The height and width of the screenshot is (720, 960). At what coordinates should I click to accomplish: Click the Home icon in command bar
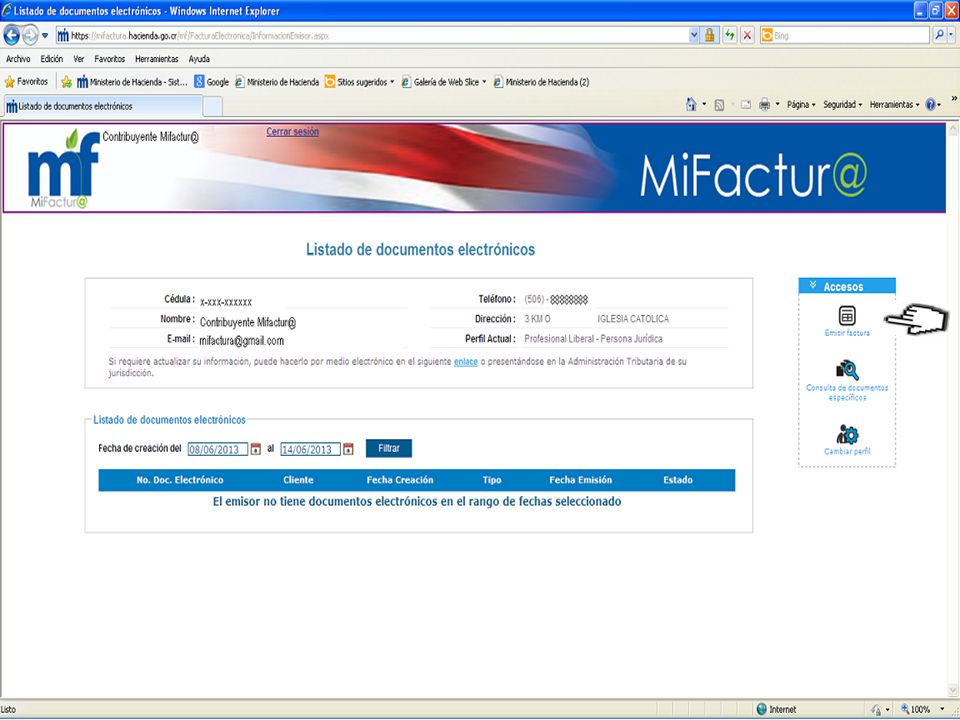click(x=691, y=105)
